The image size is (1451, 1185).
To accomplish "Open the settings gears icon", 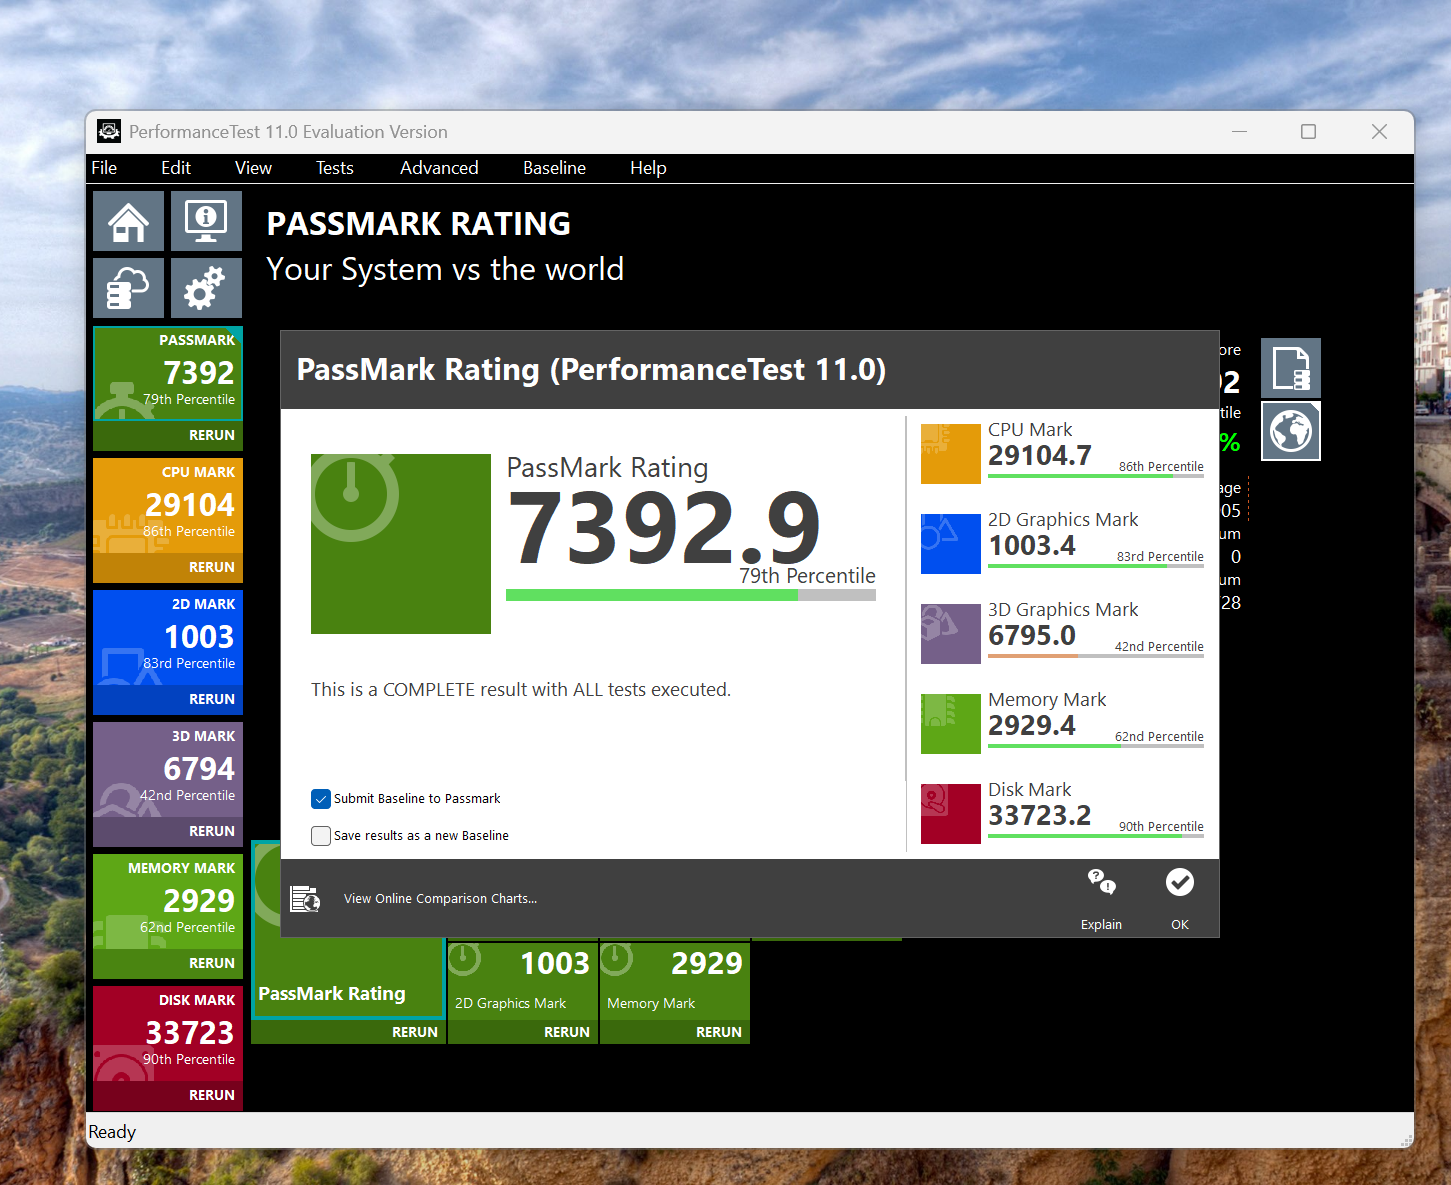I will click(x=206, y=288).
